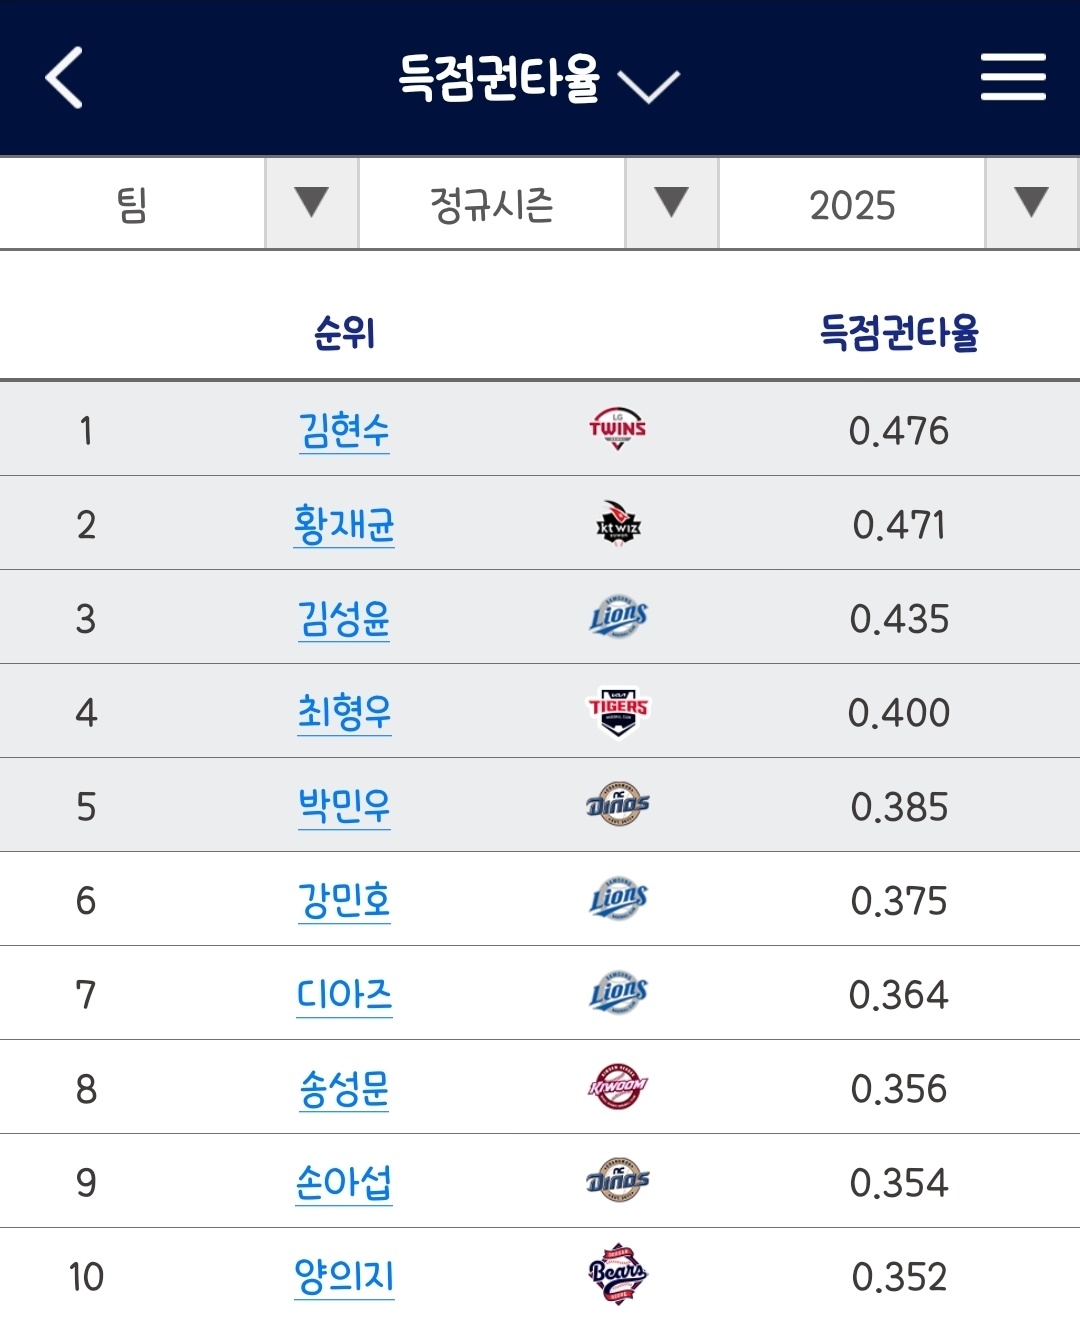Click the LG Twins logo
1080x1321 pixels.
tap(618, 430)
